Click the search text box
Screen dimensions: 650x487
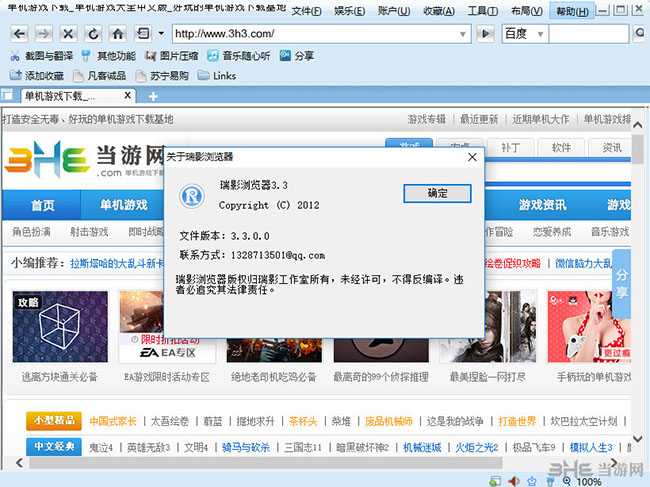click(589, 34)
